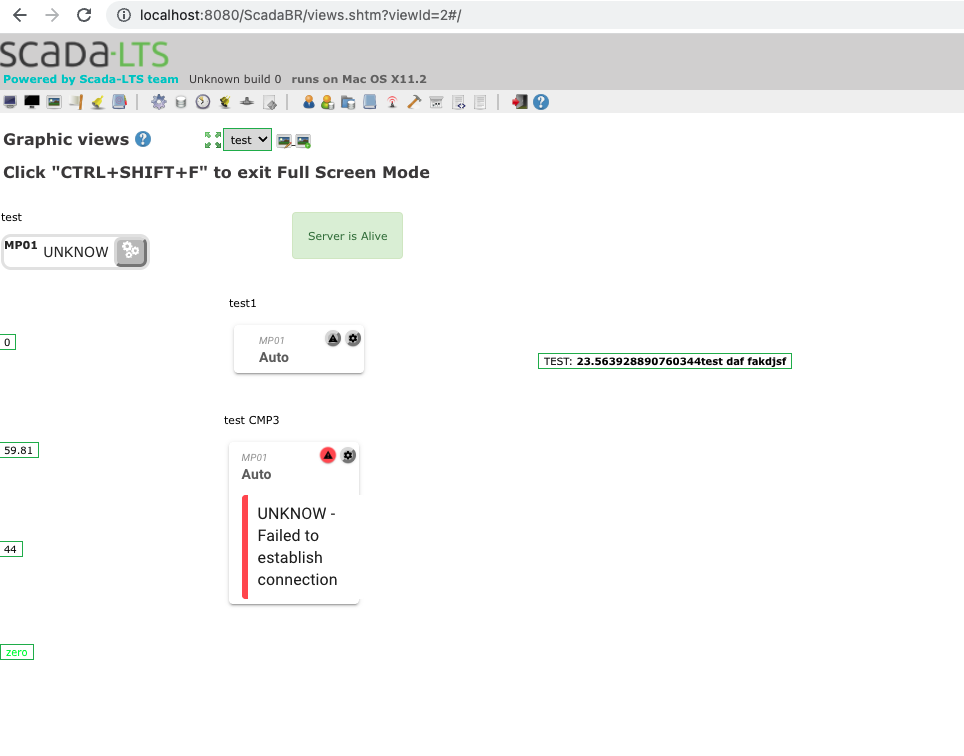Click the black alarm triangle on test1 component

(x=333, y=338)
